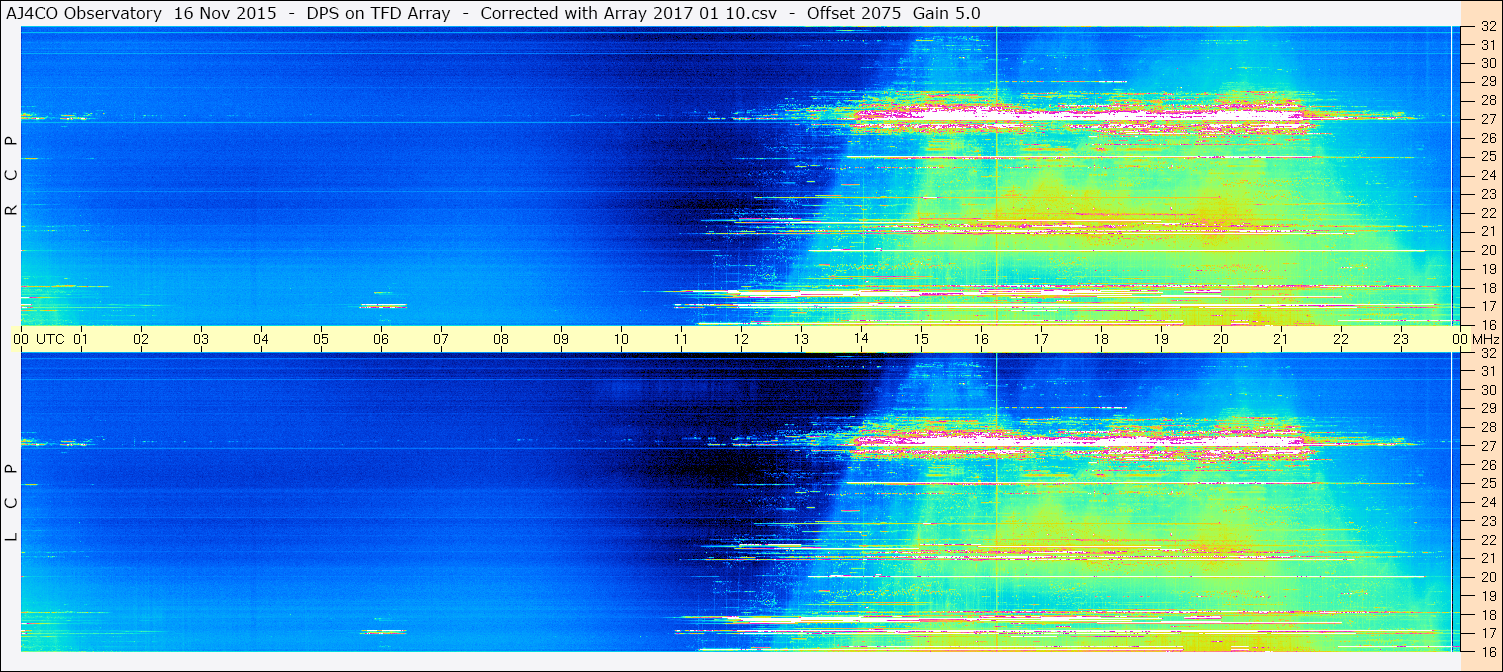Click "Corrected with Array 2017 01 10.csv" text
Image resolution: width=1503 pixels, height=672 pixels.
point(629,13)
